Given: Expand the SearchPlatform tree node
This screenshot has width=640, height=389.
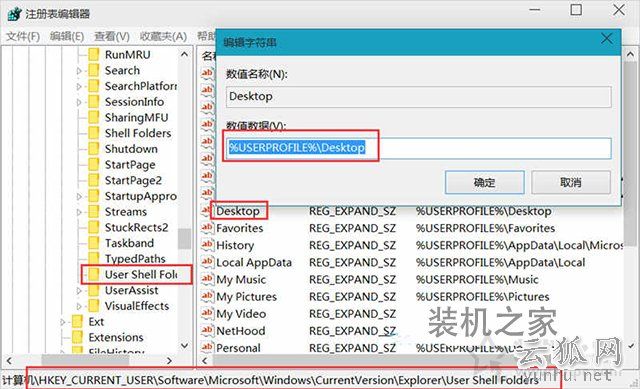Looking at the screenshot, I should [79, 87].
